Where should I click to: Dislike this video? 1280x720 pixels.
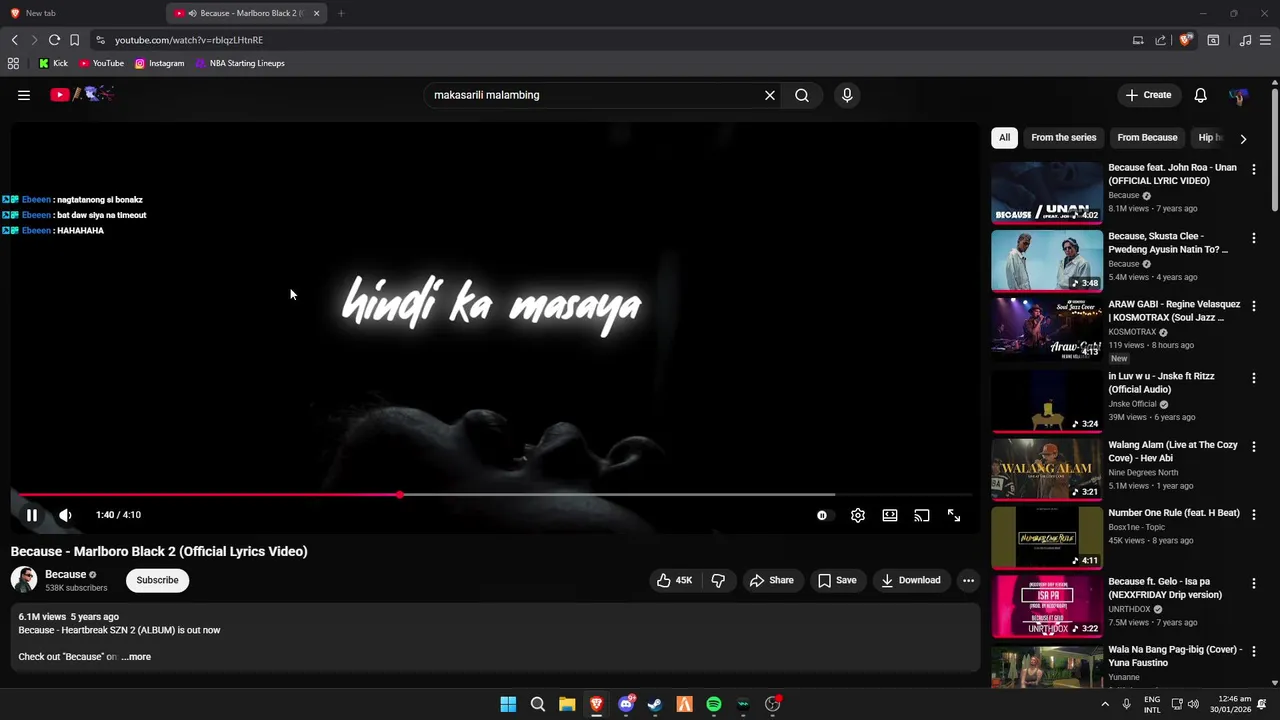click(718, 580)
